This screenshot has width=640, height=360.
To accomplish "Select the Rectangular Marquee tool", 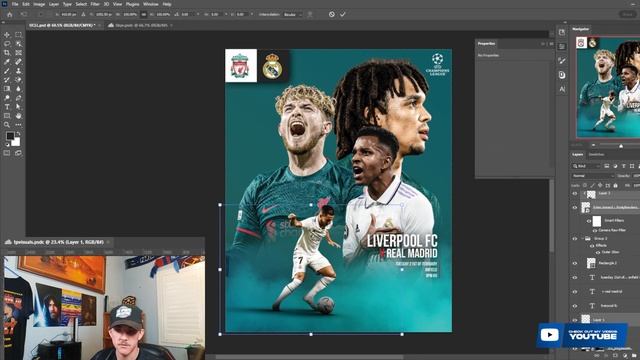I will [x=18, y=35].
